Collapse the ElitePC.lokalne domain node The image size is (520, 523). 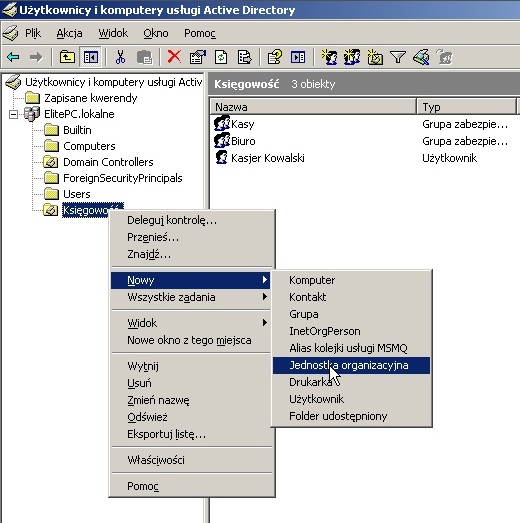(13, 115)
